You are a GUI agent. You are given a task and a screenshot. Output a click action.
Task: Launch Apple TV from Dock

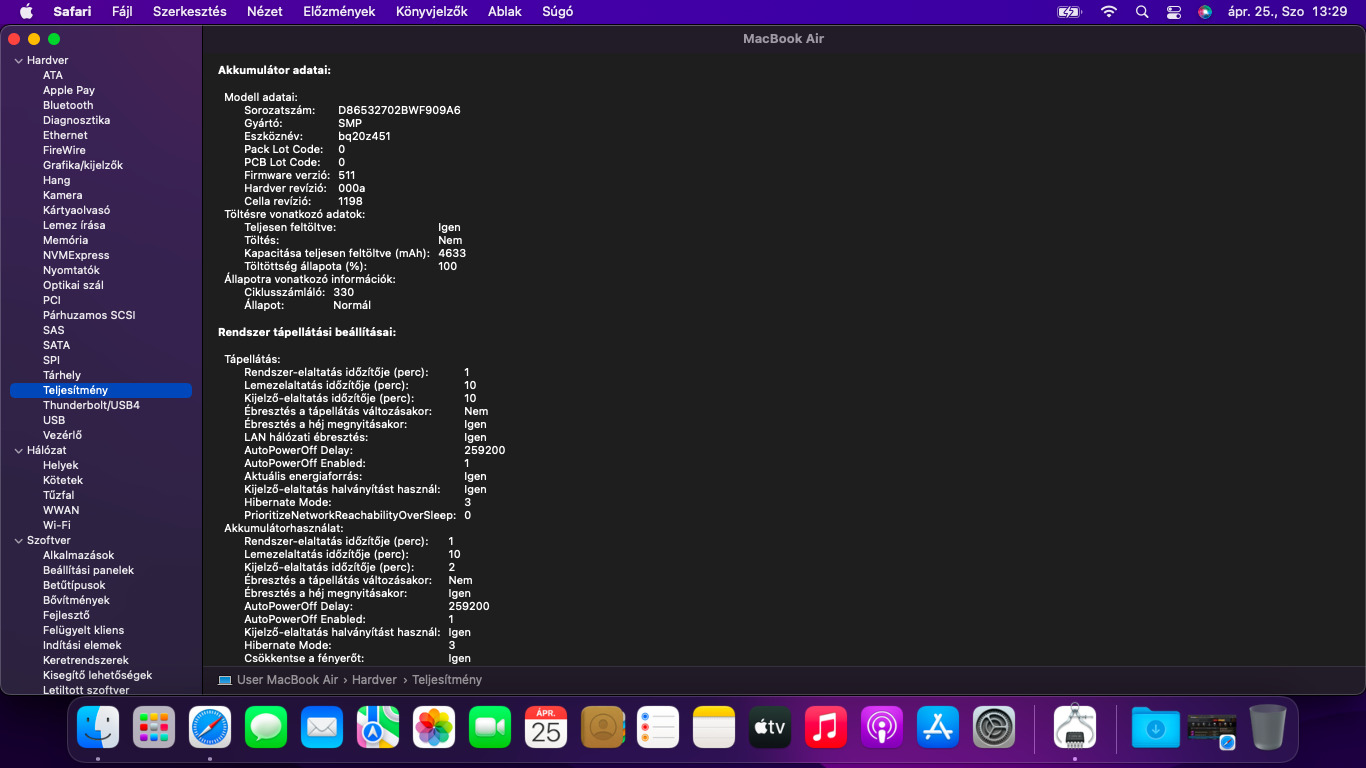coord(770,727)
